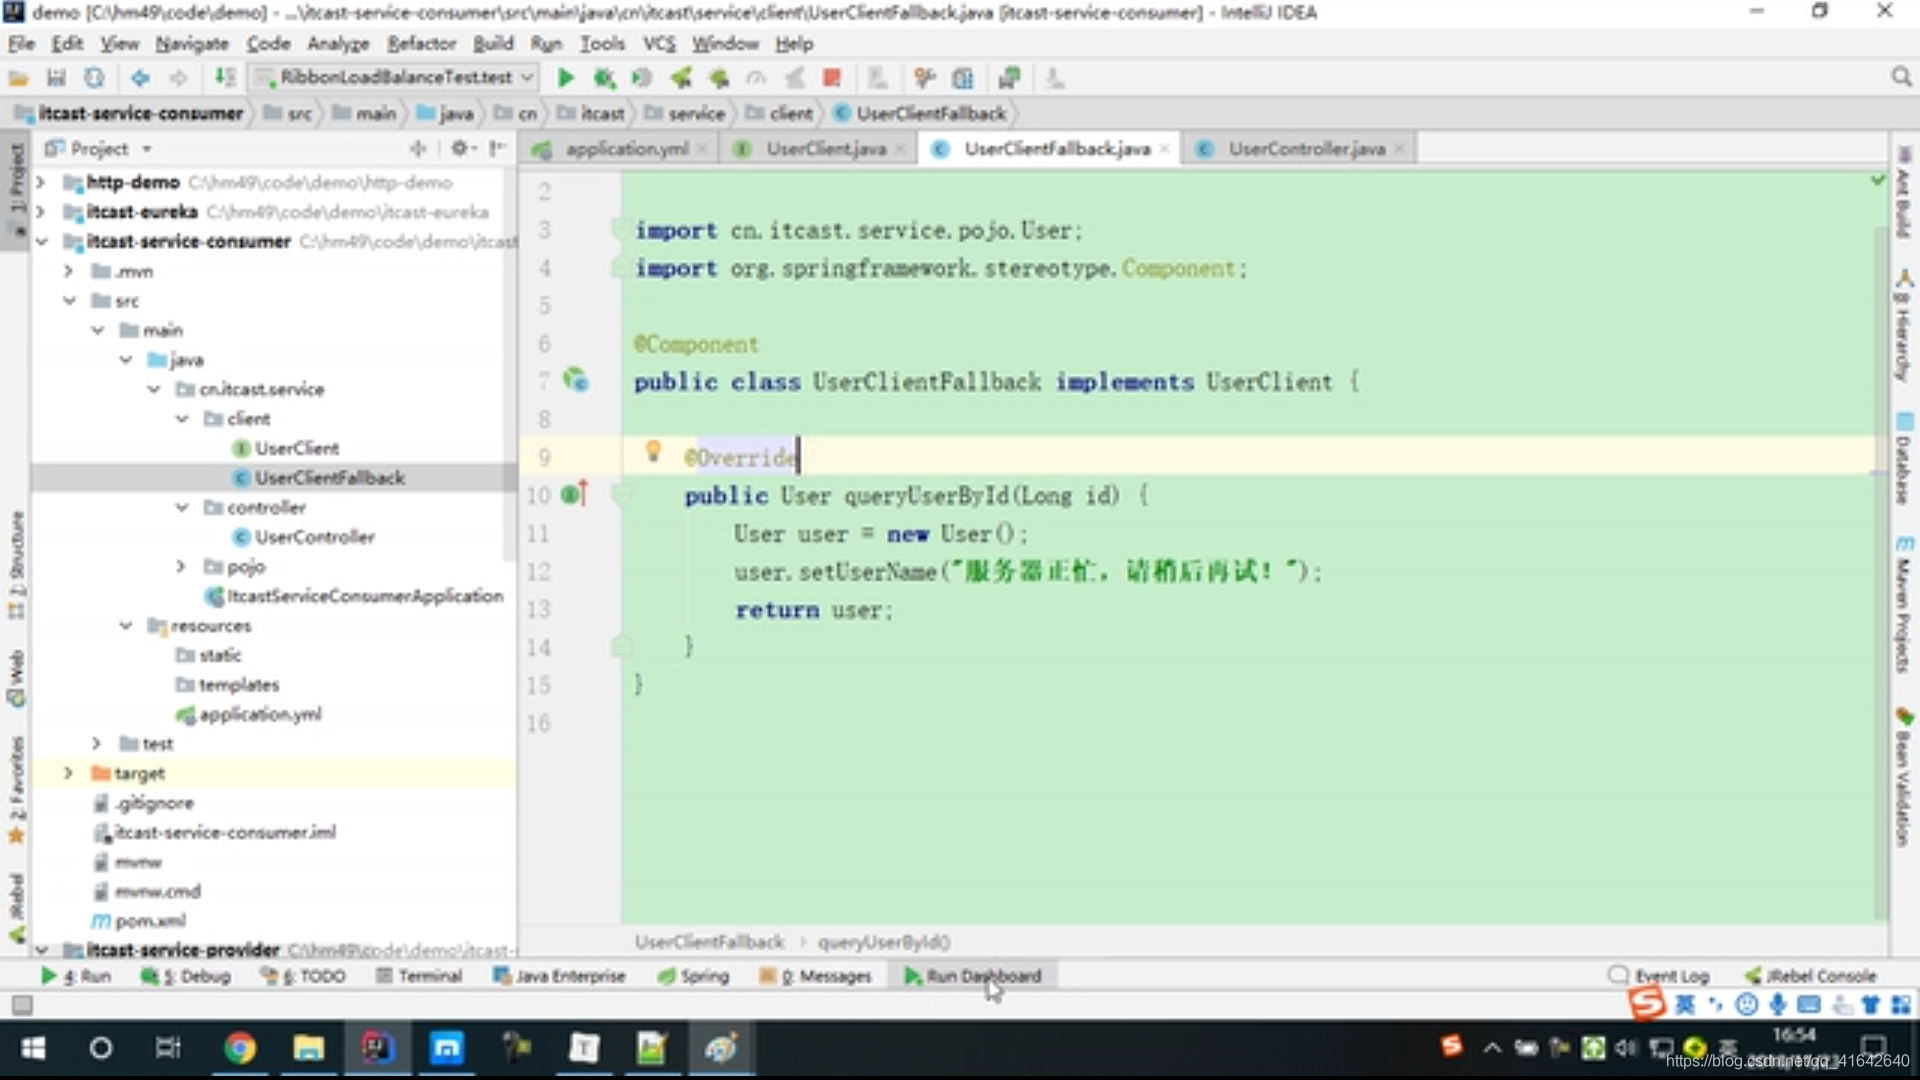1920x1080 pixels.
Task: Expand the pojo package
Action: (x=181, y=566)
